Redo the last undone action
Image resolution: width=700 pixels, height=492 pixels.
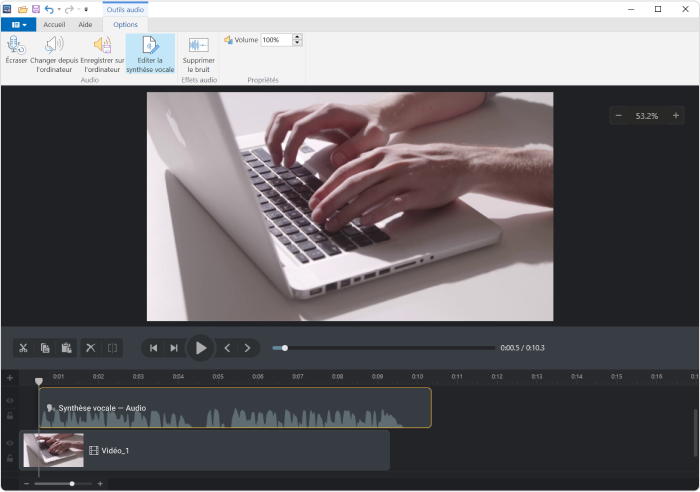69,9
